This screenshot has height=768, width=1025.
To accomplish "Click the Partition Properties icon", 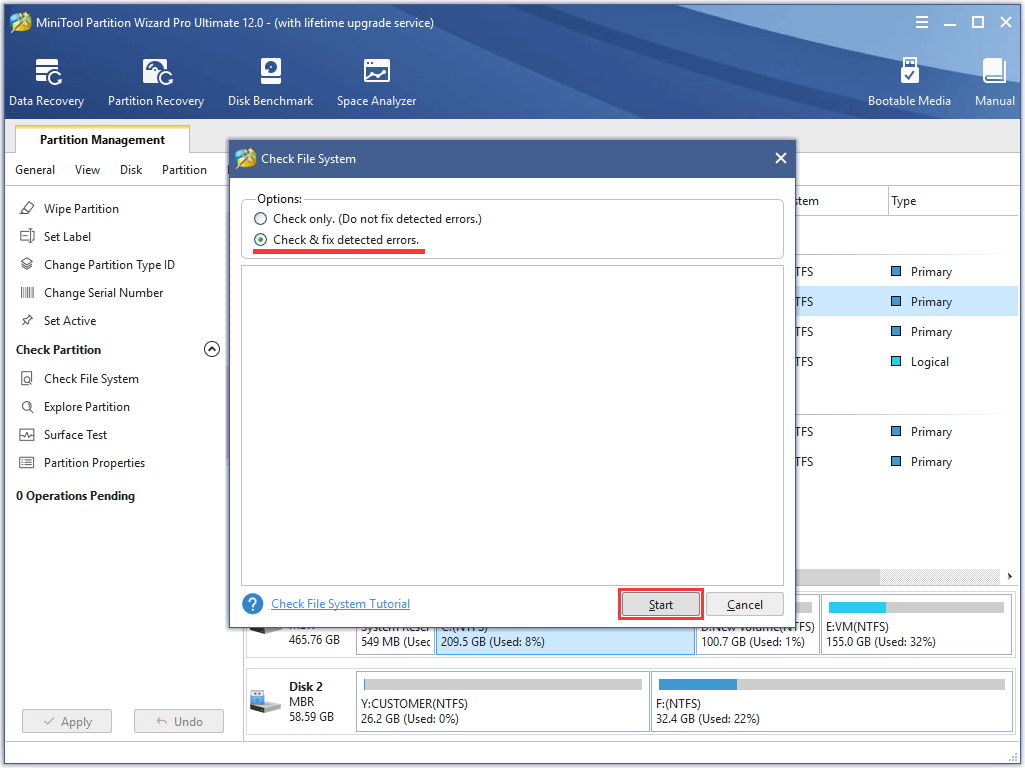I will [27, 463].
